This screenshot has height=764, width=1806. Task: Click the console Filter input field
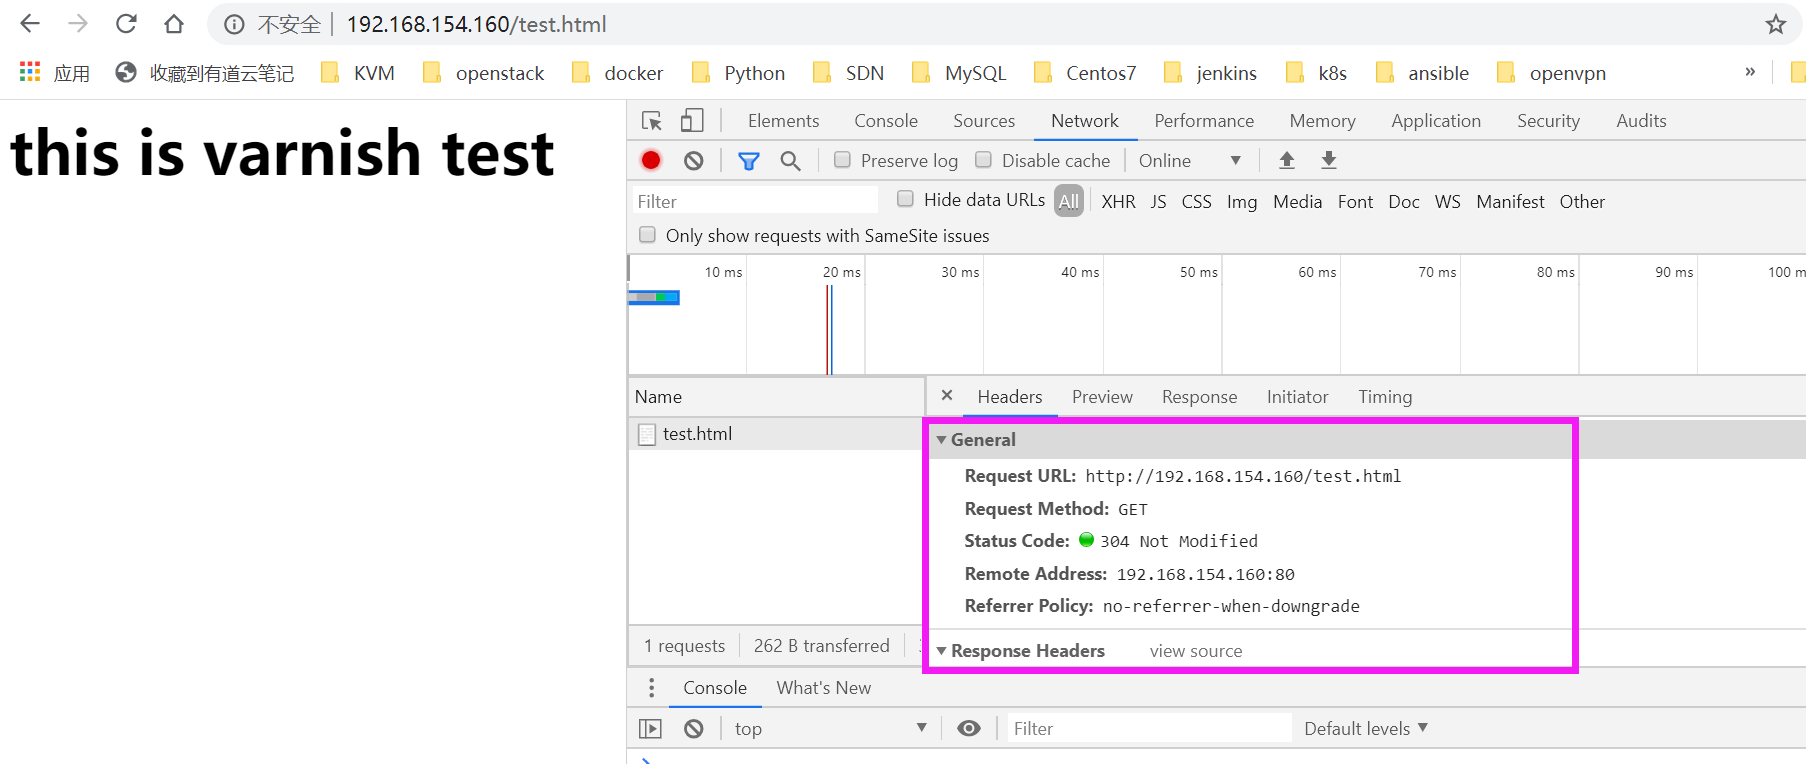pos(1148,729)
